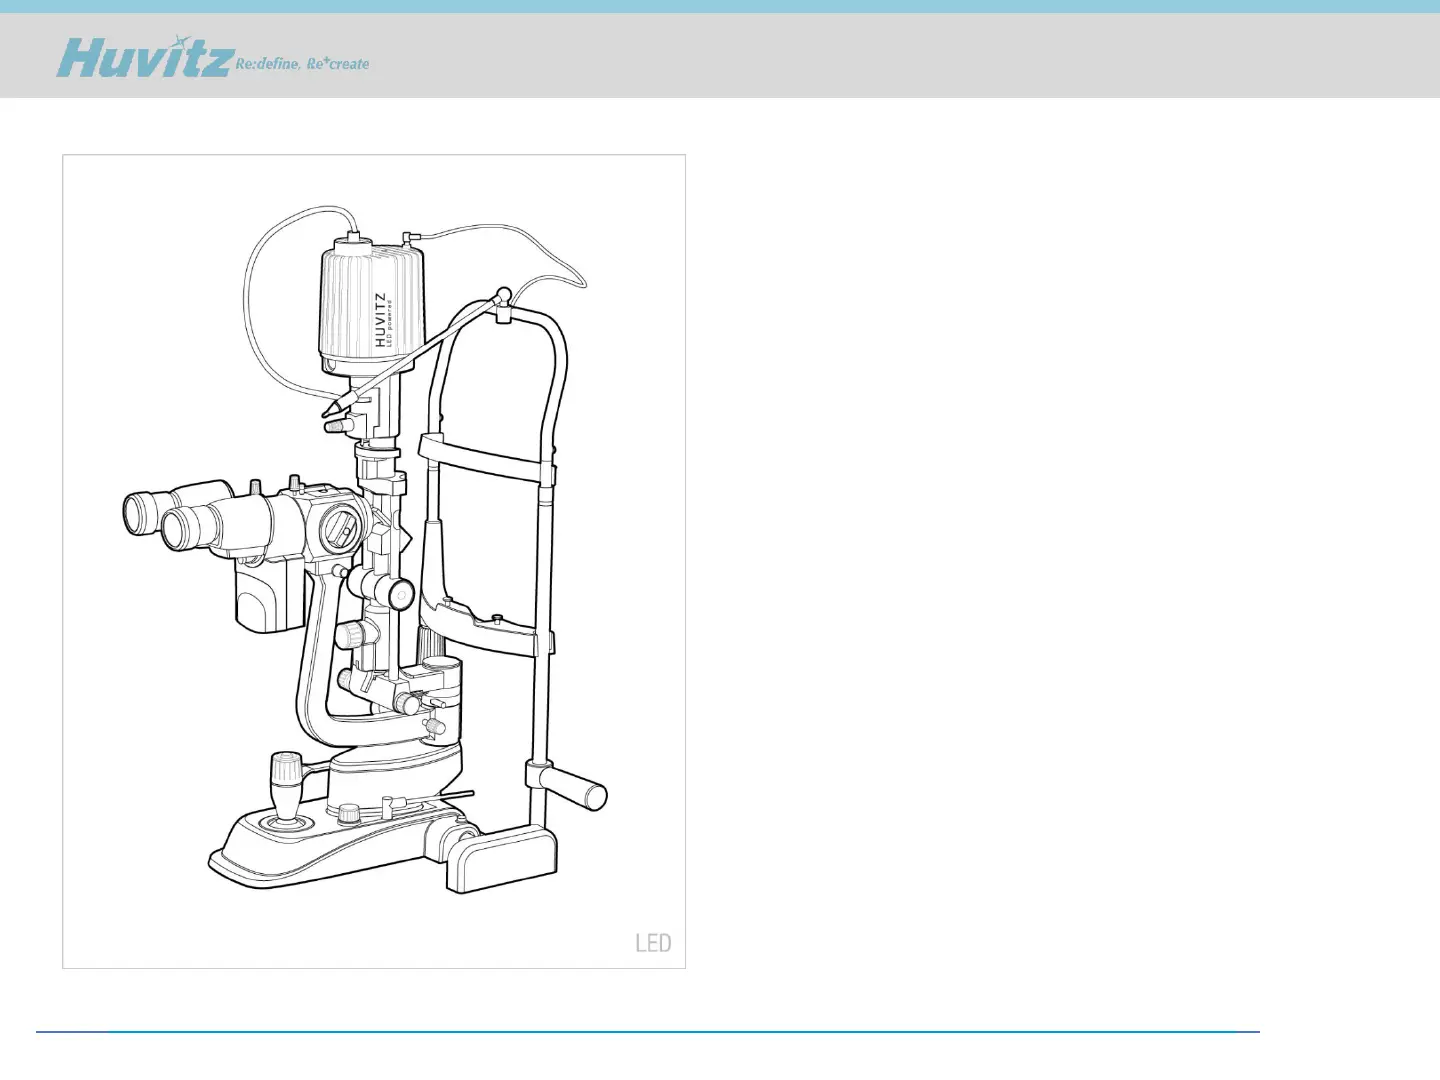Select the "LED" caption text
The height and width of the screenshot is (1080, 1440).
tap(653, 943)
